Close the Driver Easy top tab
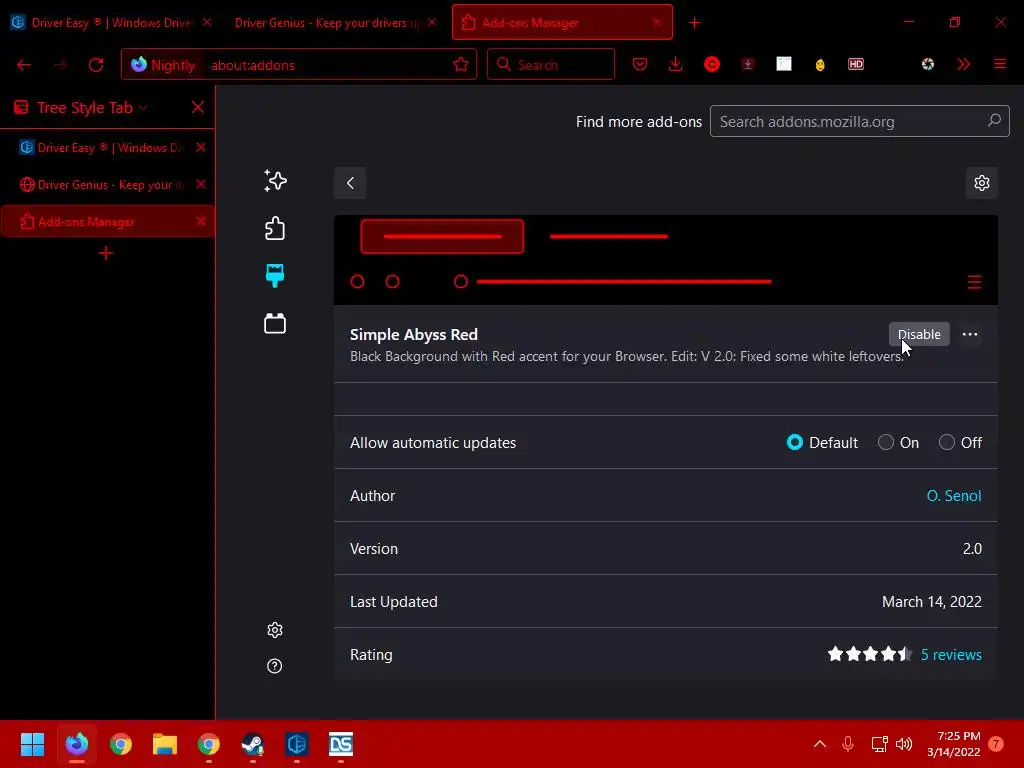The image size is (1024, 768). tap(206, 22)
